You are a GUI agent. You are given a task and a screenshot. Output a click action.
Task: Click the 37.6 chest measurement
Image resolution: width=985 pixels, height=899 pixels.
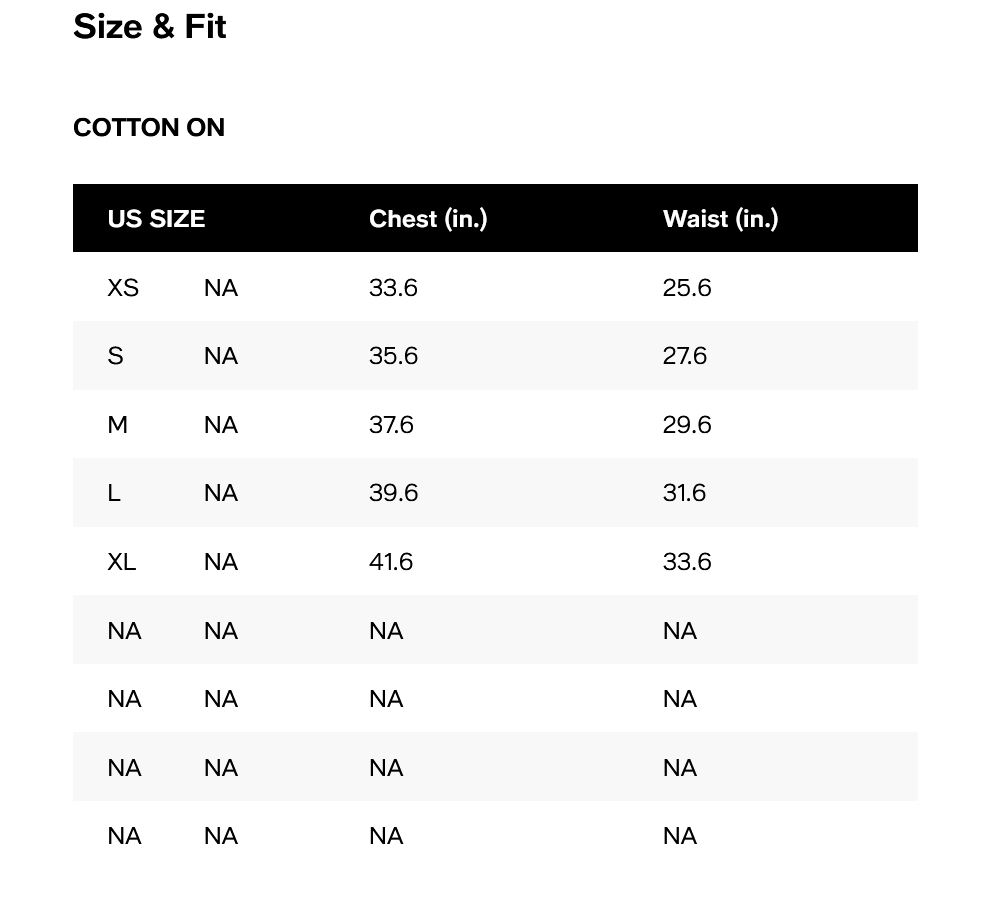pyautogui.click(x=391, y=425)
